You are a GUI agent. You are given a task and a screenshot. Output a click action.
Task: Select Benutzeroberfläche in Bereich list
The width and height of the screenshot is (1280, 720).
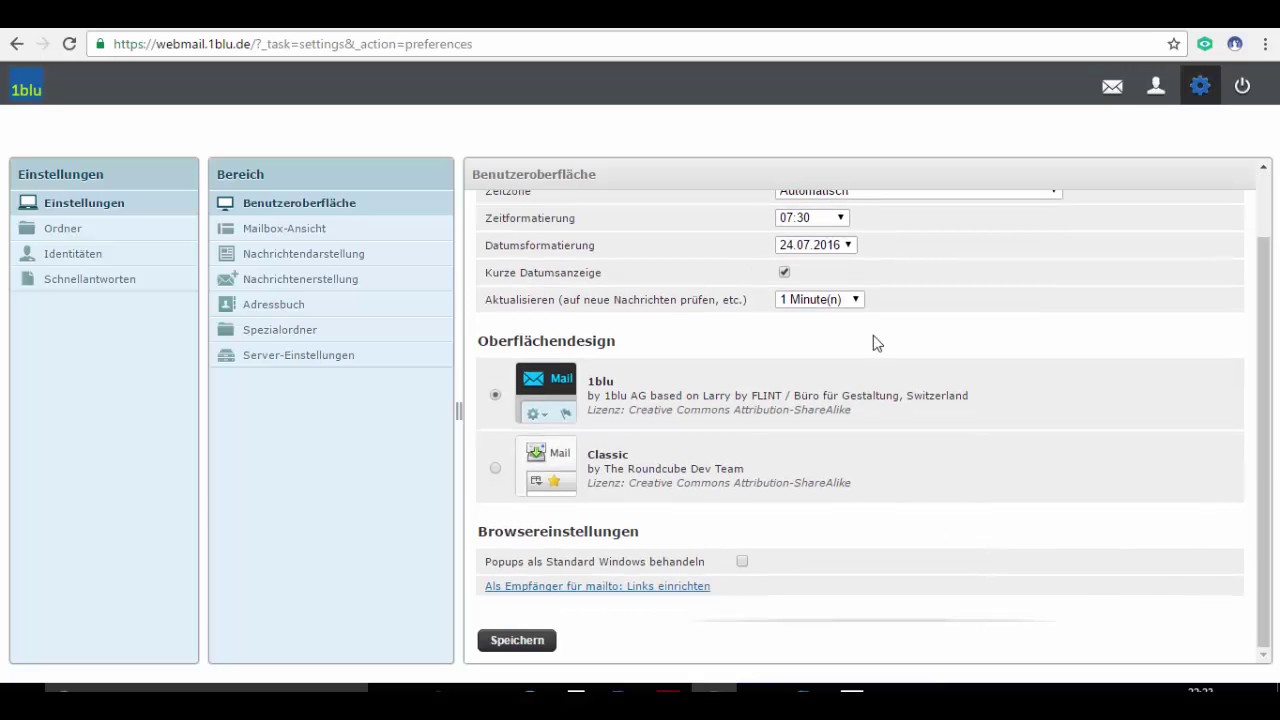tap(331, 203)
